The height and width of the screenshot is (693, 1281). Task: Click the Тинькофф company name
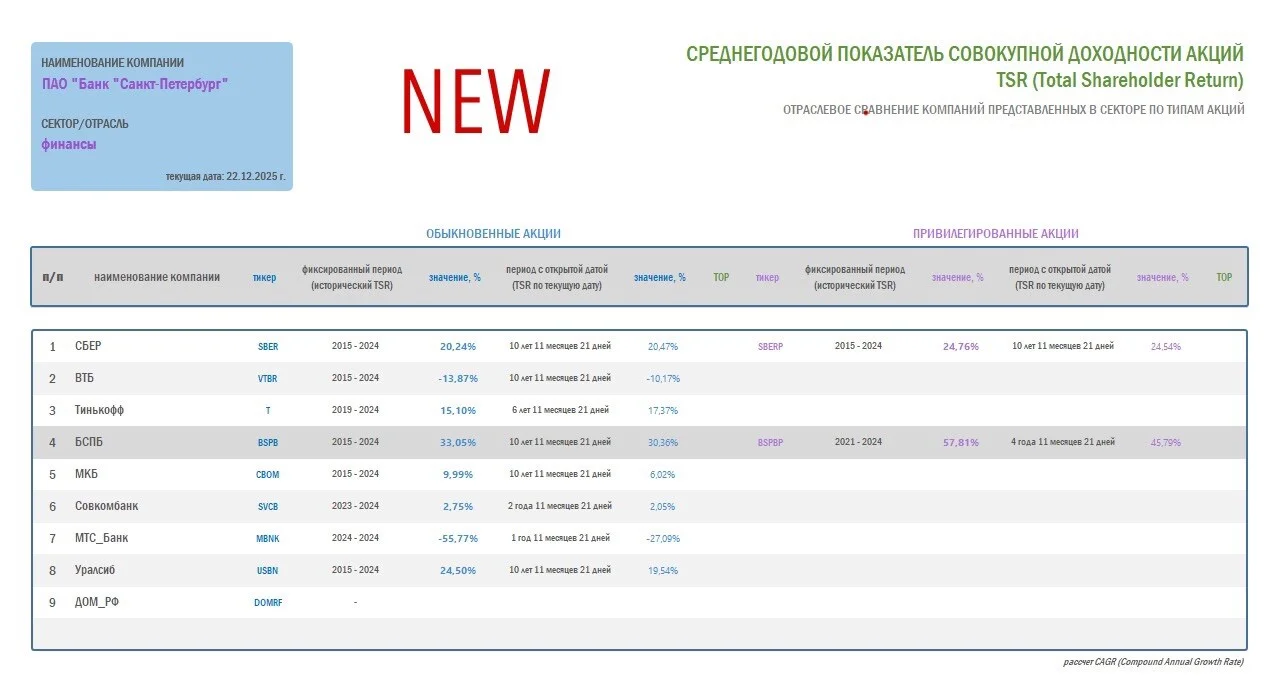click(99, 410)
